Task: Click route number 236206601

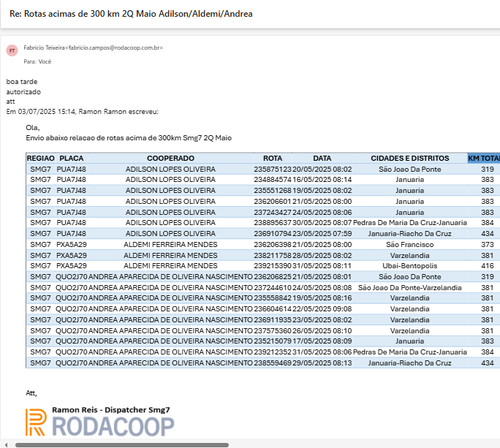Action: pos(273,202)
